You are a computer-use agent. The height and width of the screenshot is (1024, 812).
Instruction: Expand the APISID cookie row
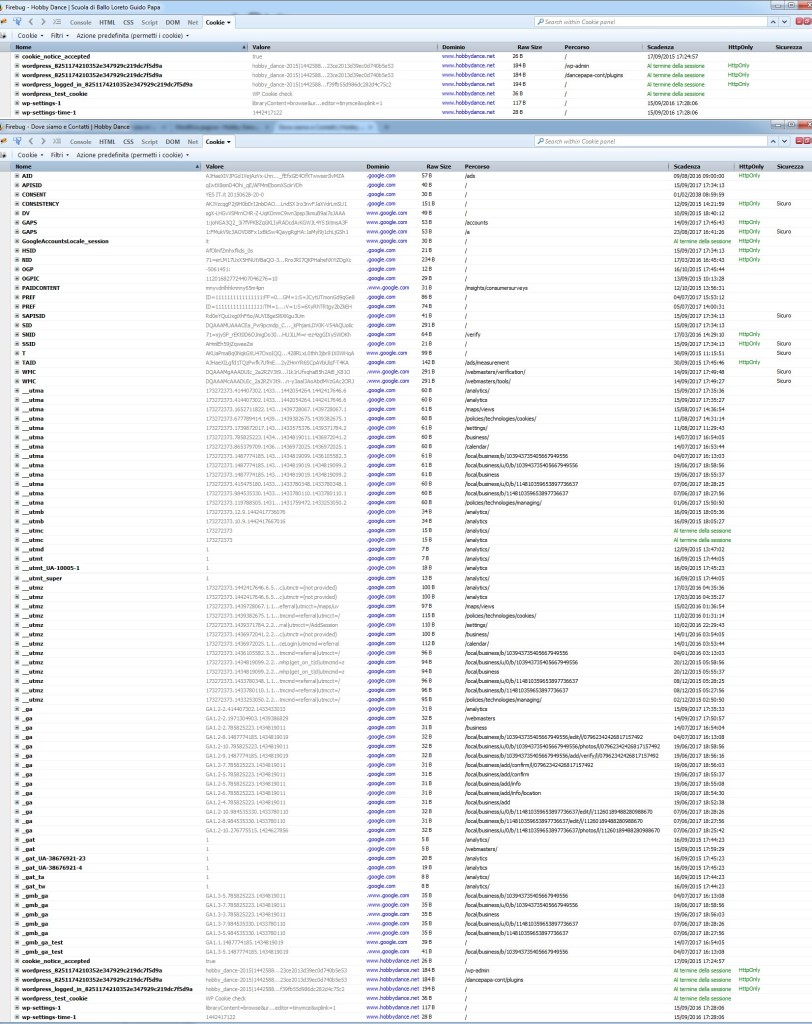pos(17,185)
